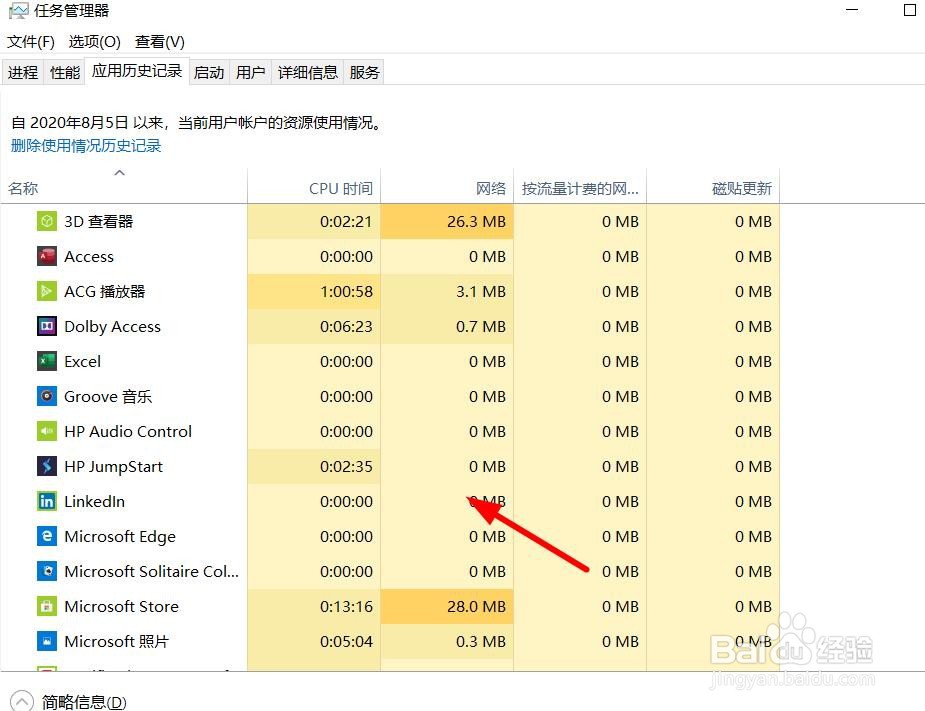Click the 0:06:23 CPU time value
This screenshot has height=711, width=925.
pyautogui.click(x=346, y=326)
